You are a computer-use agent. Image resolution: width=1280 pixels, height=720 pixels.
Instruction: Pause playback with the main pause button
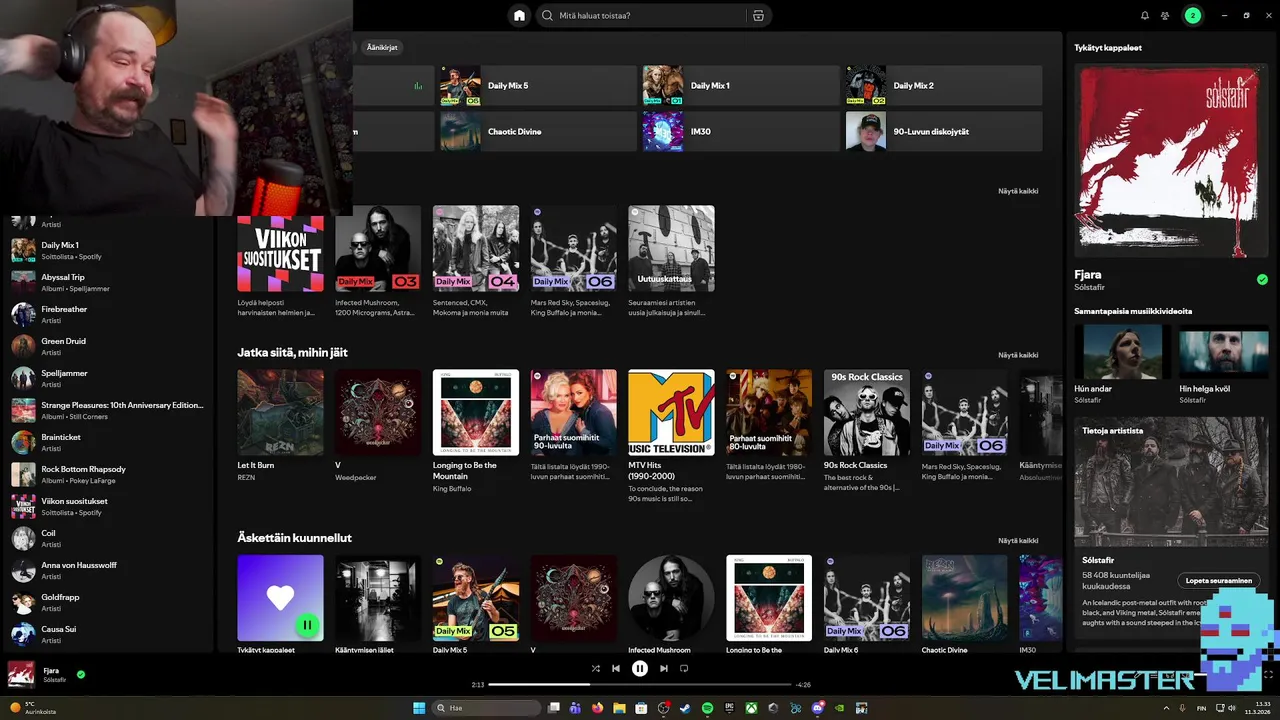tap(640, 668)
